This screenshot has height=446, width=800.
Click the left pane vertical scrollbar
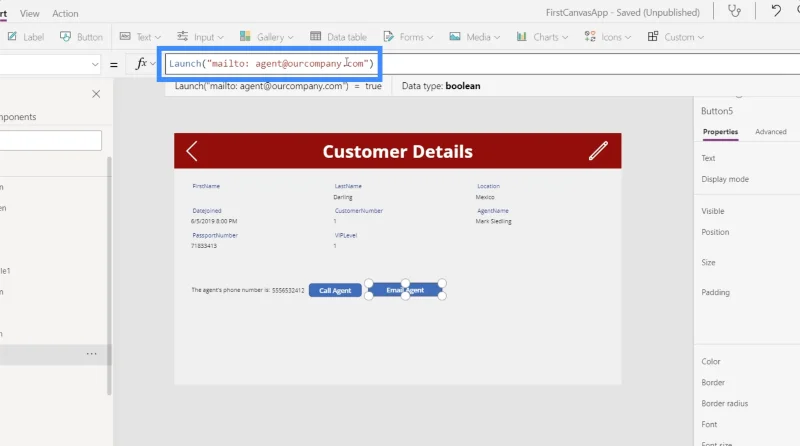(109, 276)
